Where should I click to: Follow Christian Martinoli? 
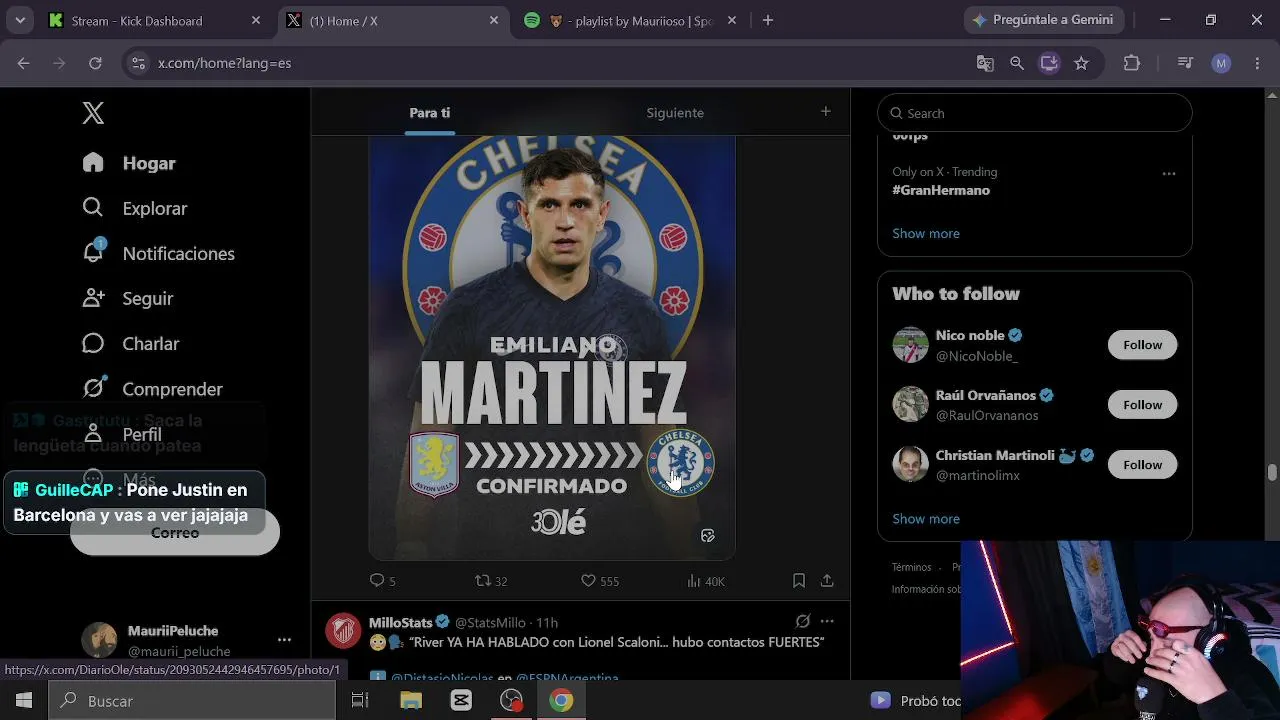(x=1142, y=465)
